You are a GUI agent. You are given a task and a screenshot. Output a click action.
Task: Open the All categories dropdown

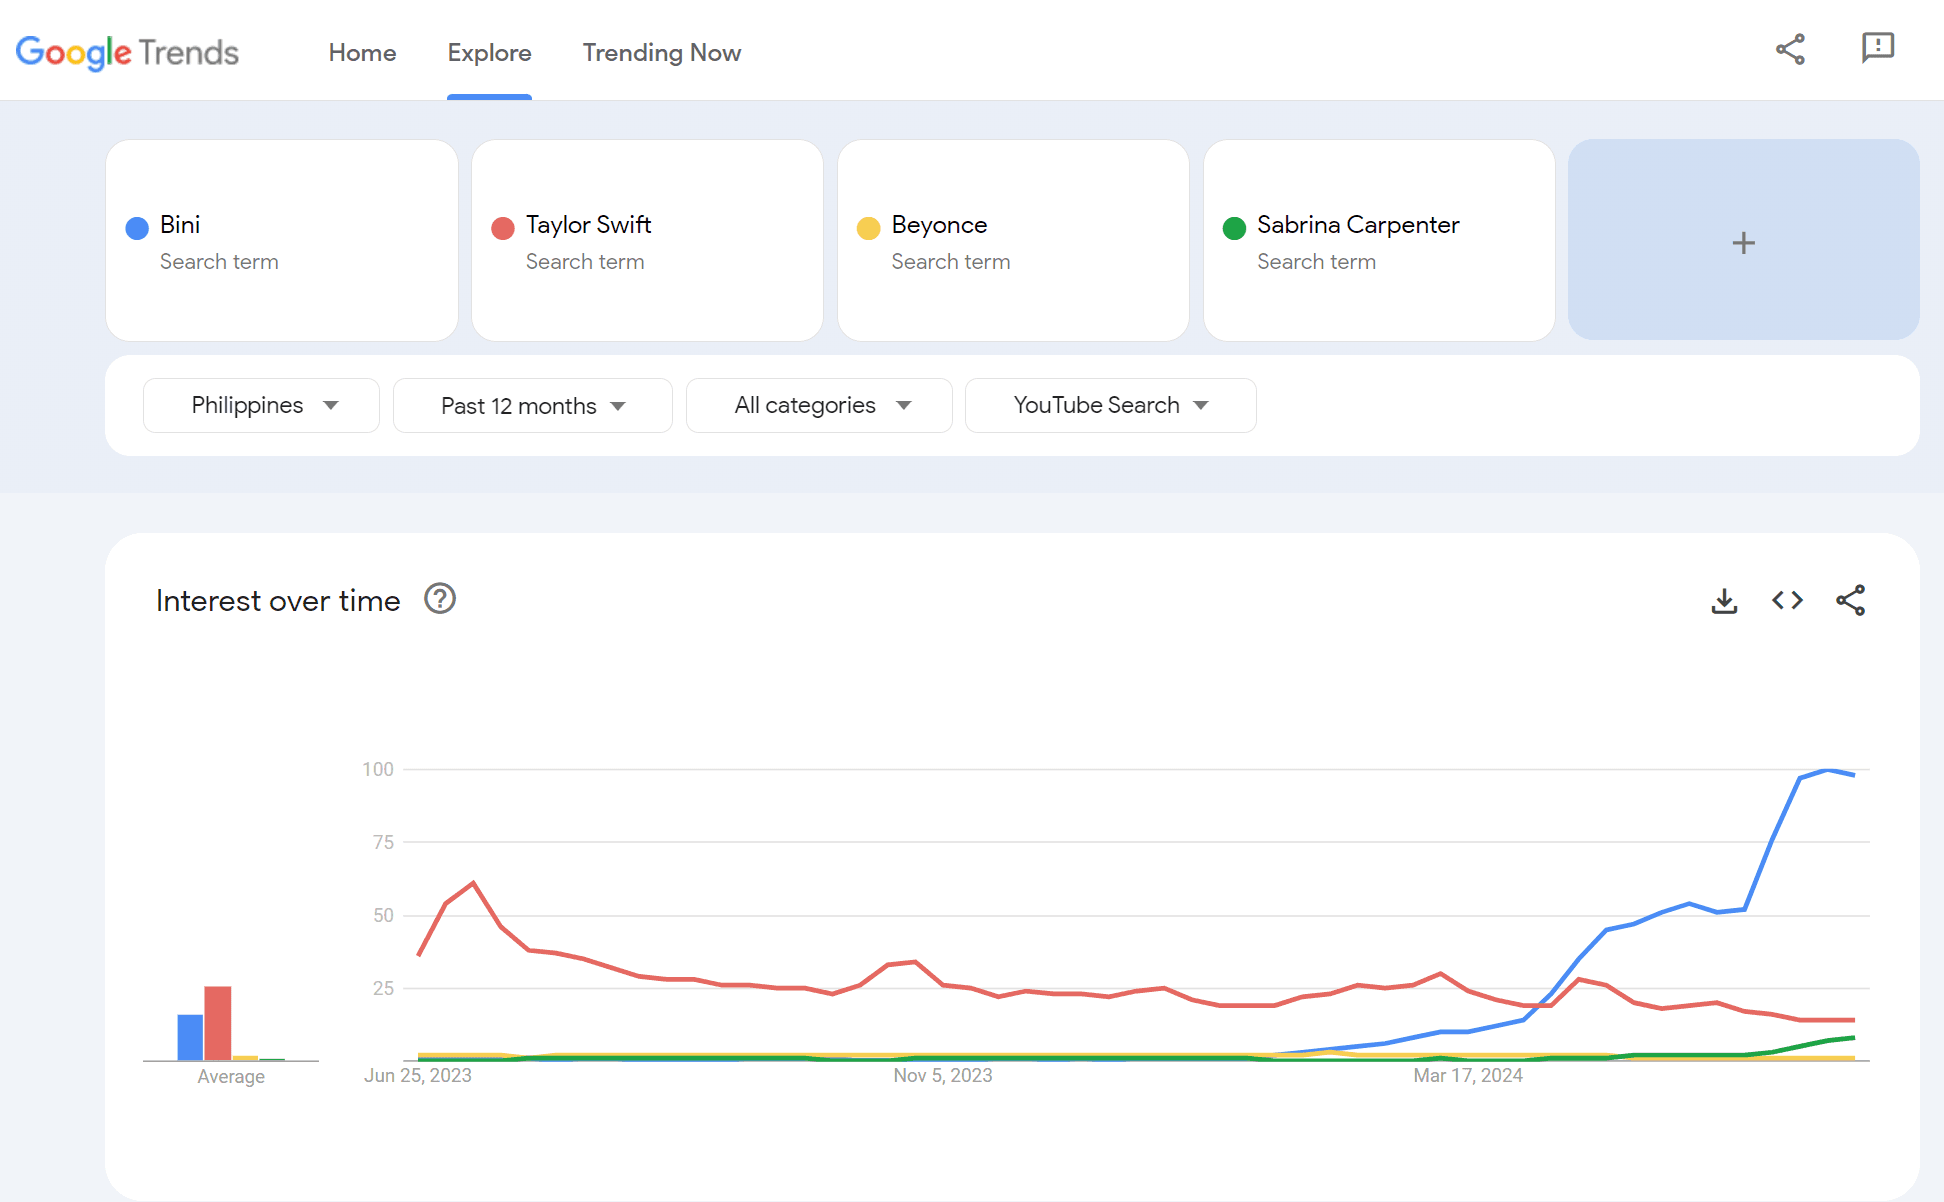[x=819, y=405]
